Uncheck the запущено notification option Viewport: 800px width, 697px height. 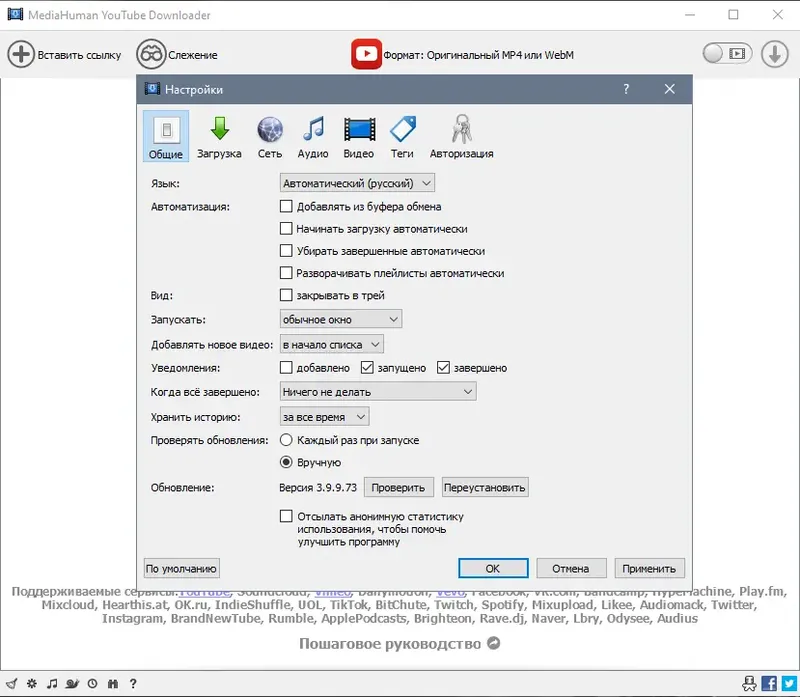click(368, 367)
